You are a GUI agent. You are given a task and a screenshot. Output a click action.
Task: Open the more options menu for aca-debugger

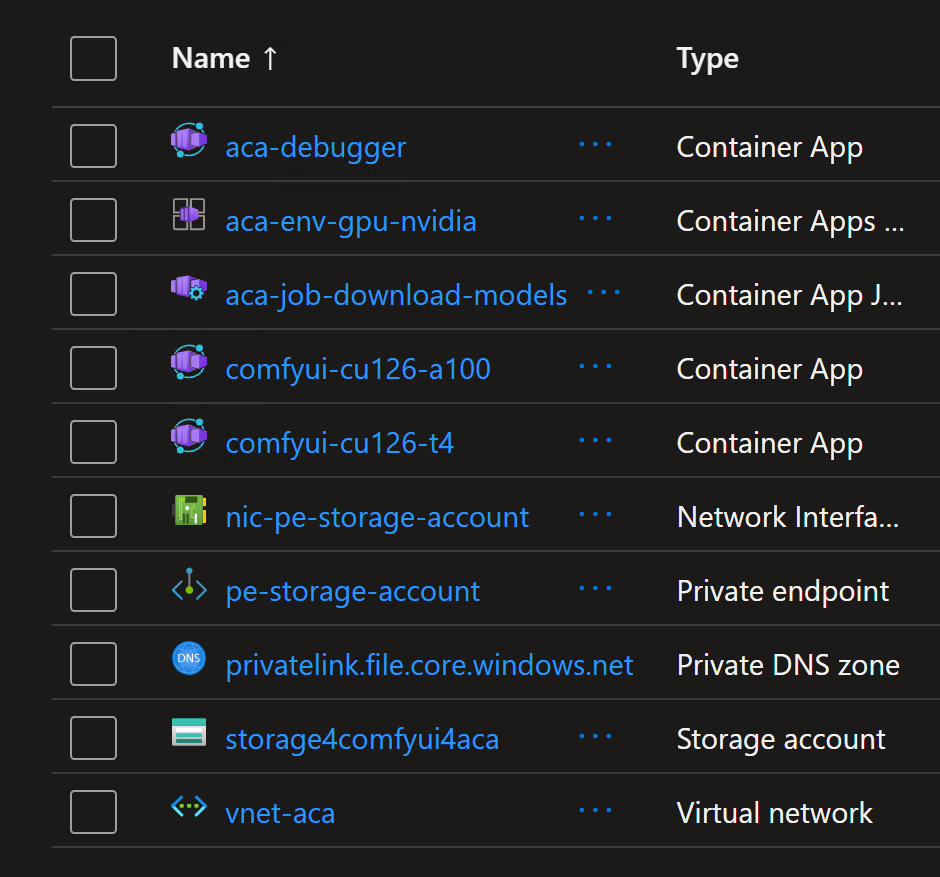[x=595, y=145]
